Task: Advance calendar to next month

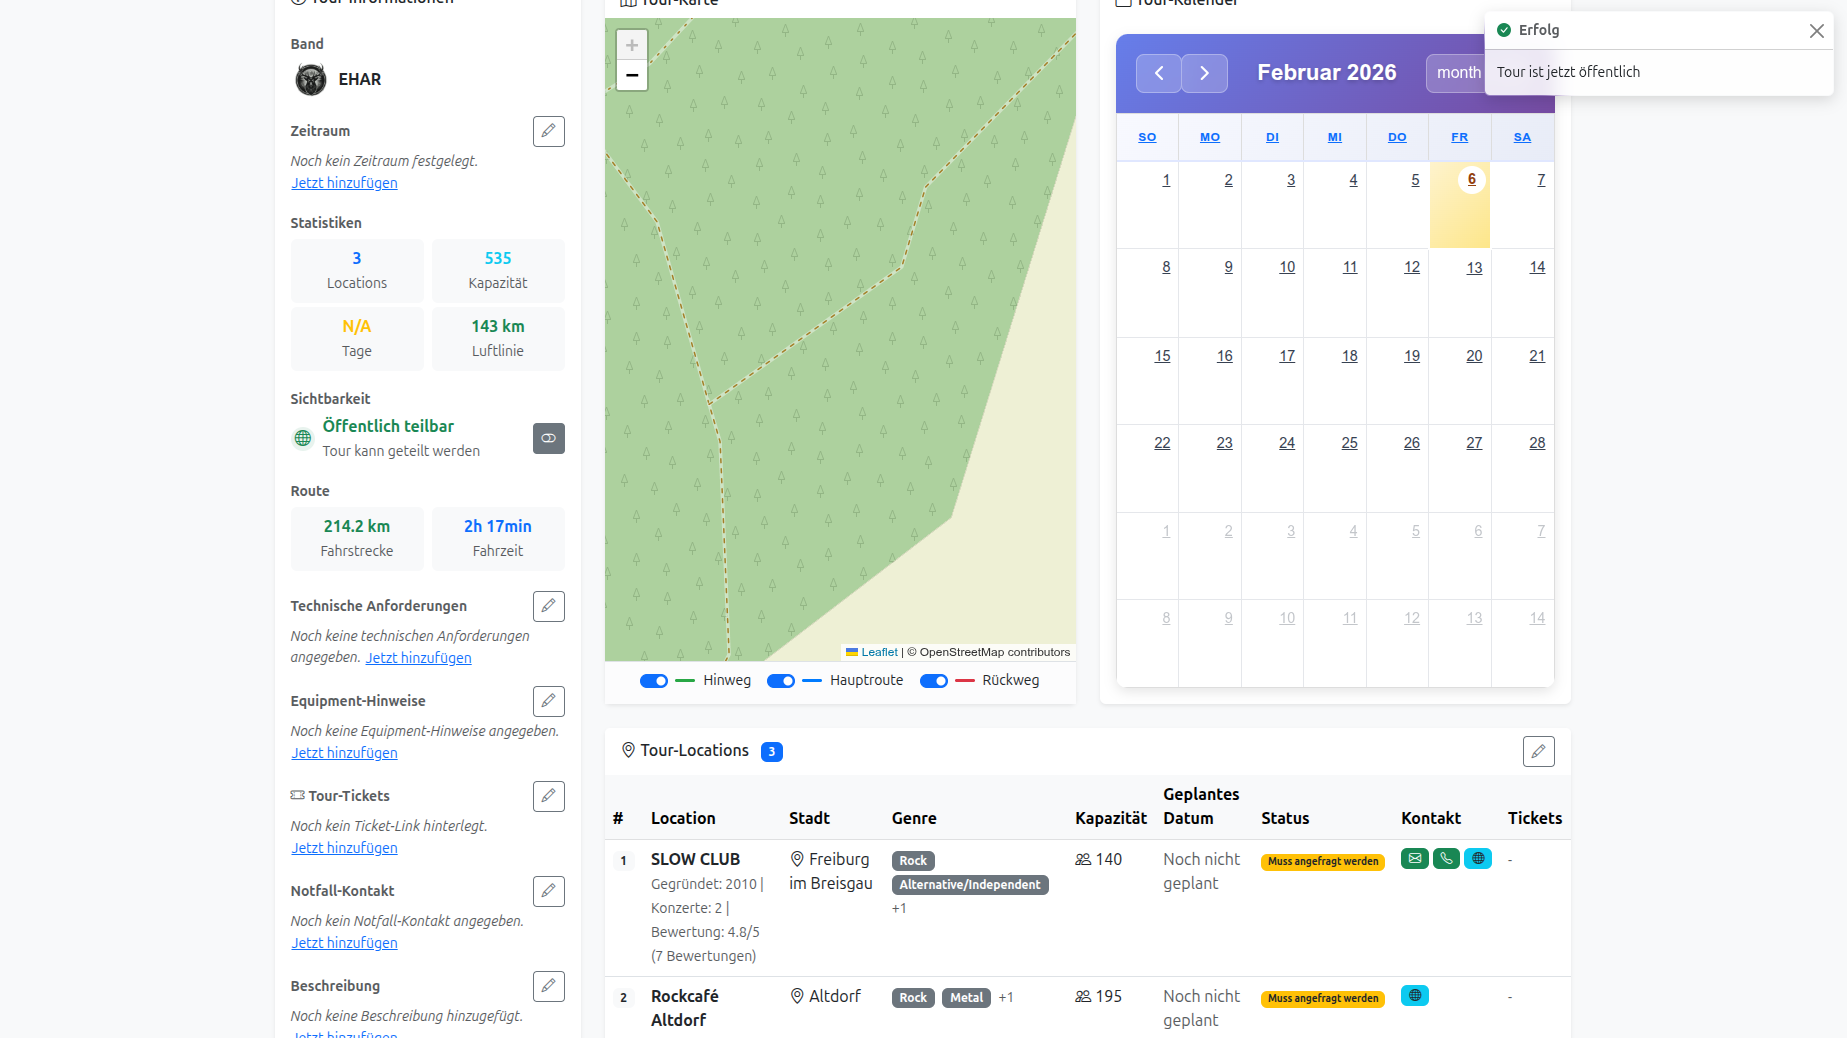Action: point(1204,73)
